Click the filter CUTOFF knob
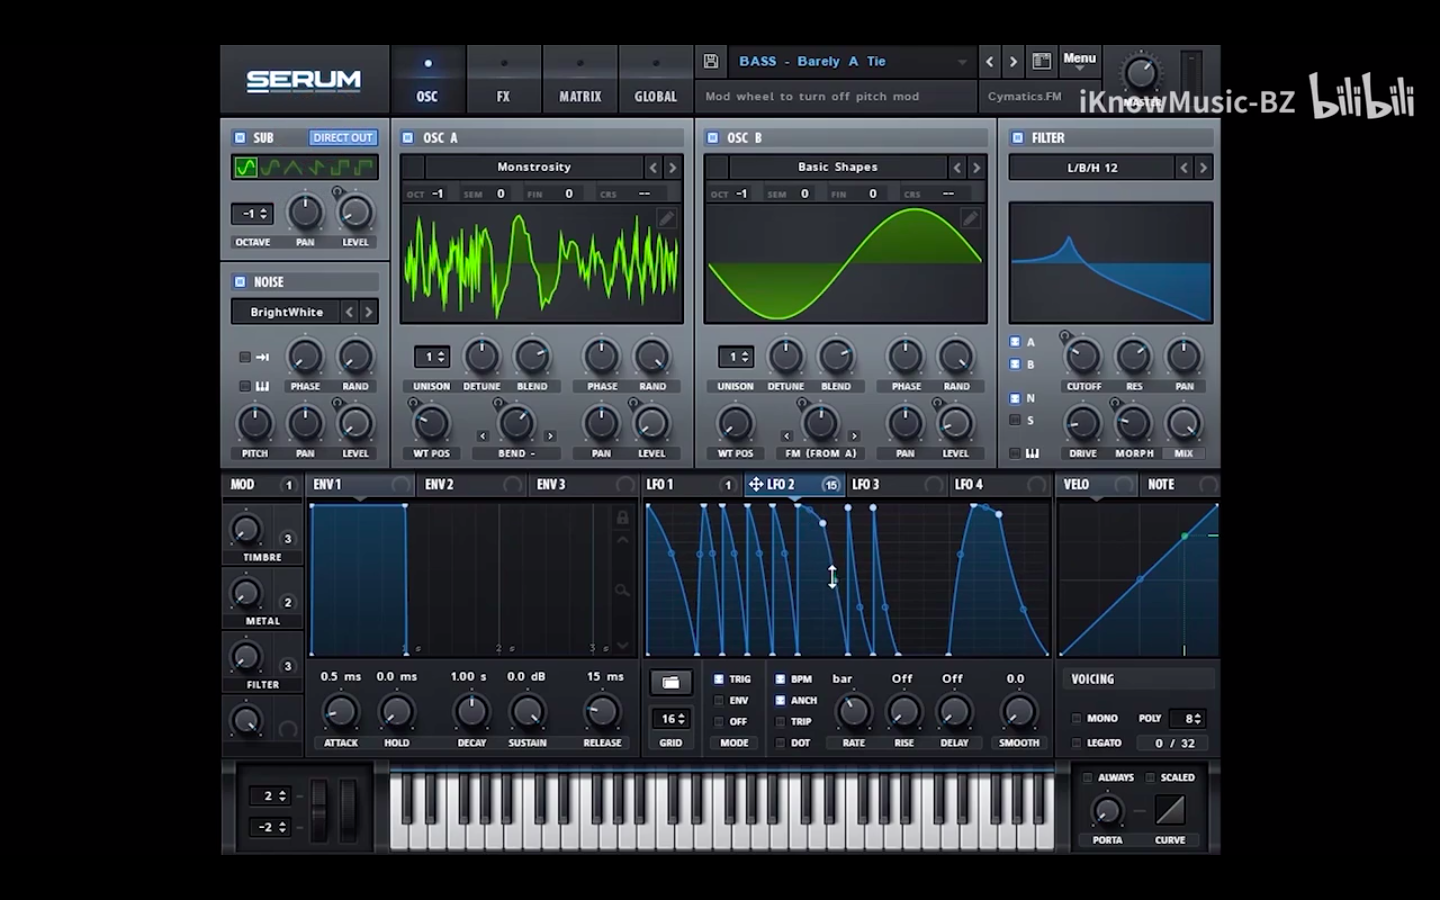 pyautogui.click(x=1083, y=357)
